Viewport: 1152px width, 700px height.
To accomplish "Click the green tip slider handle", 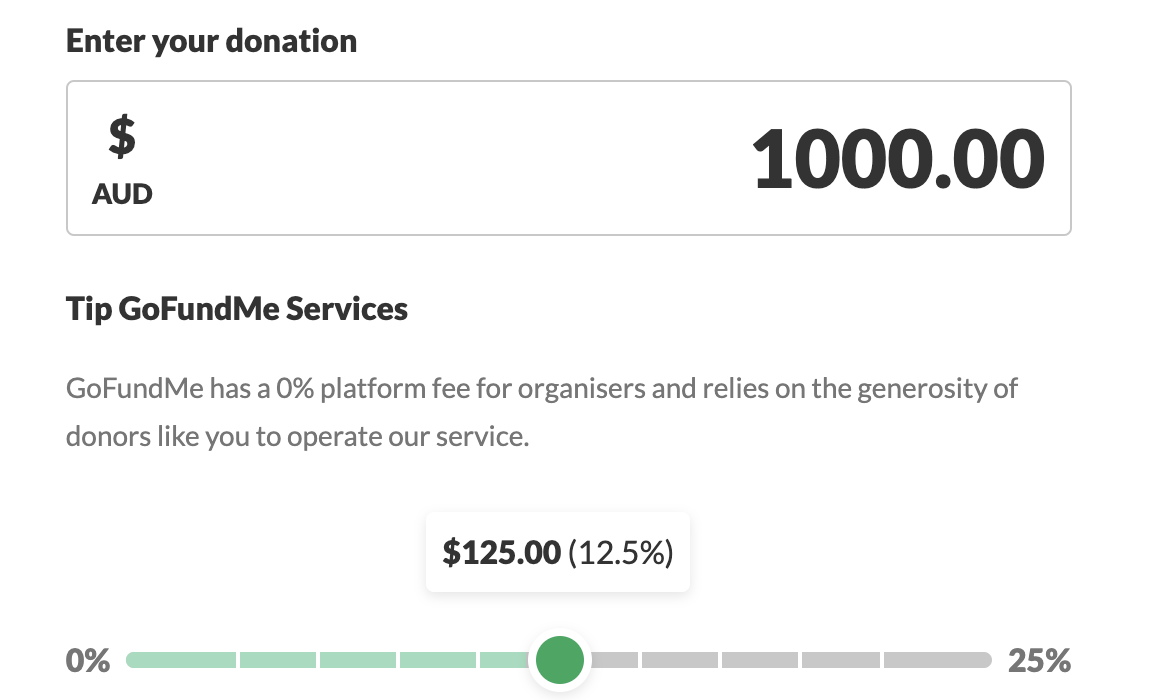I will pos(560,660).
